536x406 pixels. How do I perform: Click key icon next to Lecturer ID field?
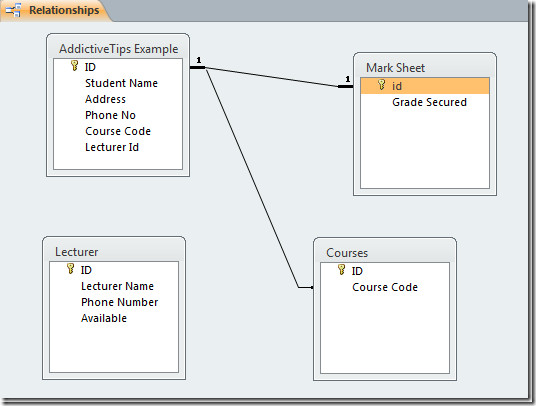(x=70, y=268)
